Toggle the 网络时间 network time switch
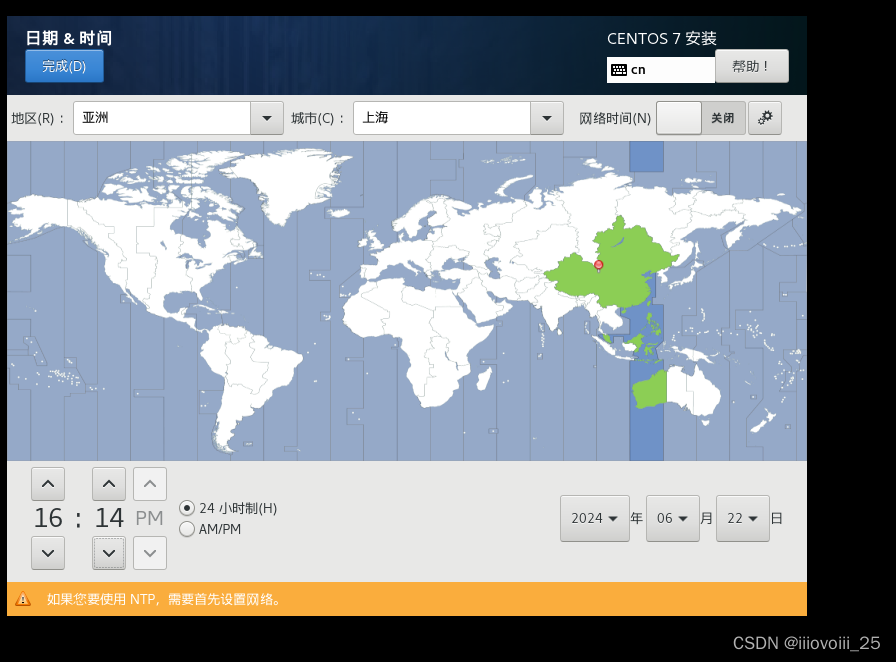The height and width of the screenshot is (662, 896). (701, 118)
